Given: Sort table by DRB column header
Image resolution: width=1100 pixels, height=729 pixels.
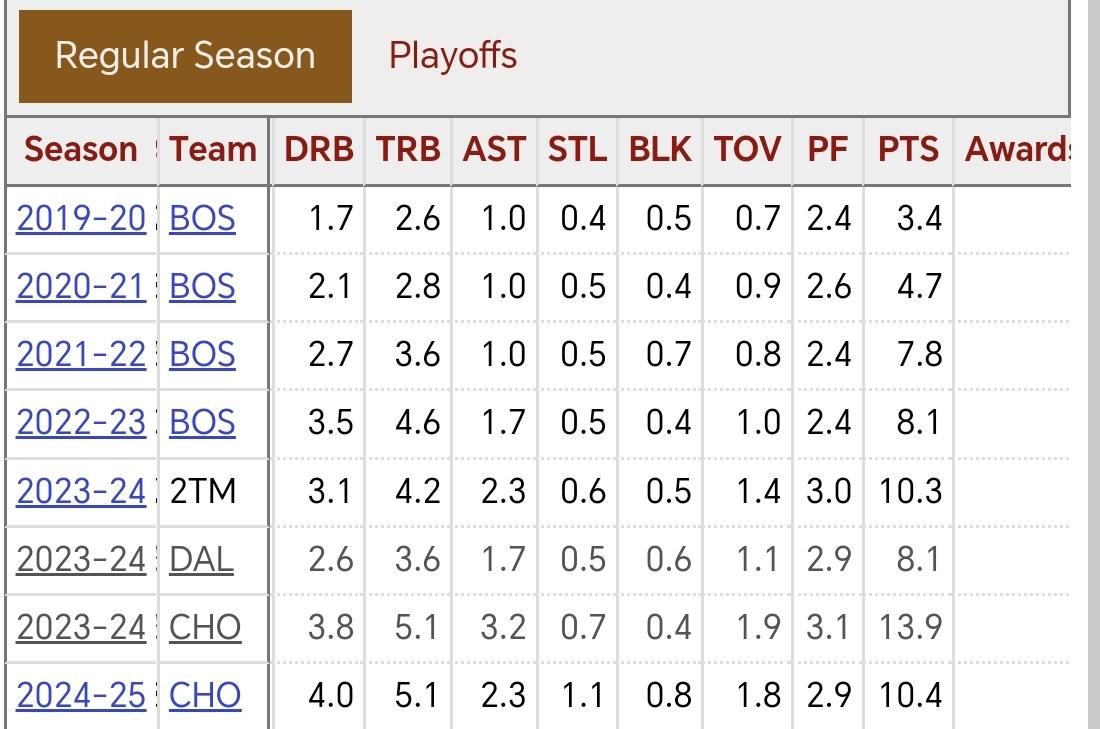Looking at the screenshot, I should (x=318, y=149).
